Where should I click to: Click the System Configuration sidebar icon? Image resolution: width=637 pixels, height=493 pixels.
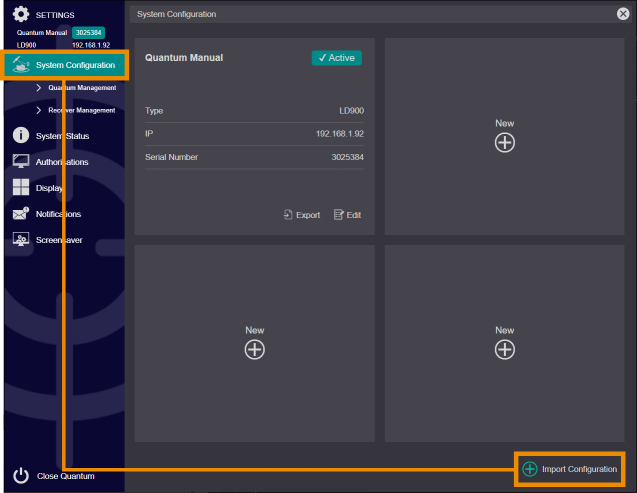[x=21, y=65]
